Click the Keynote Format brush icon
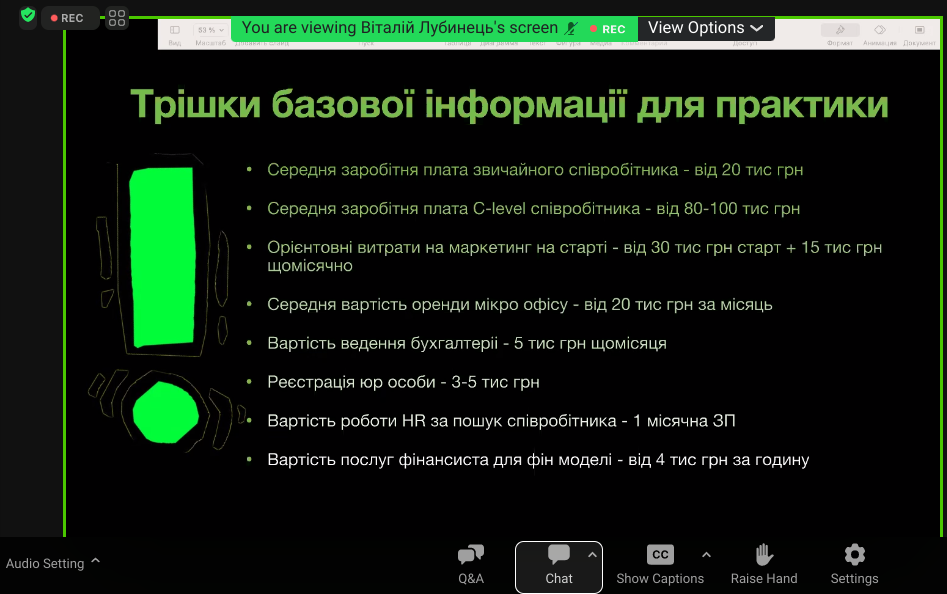 (839, 30)
